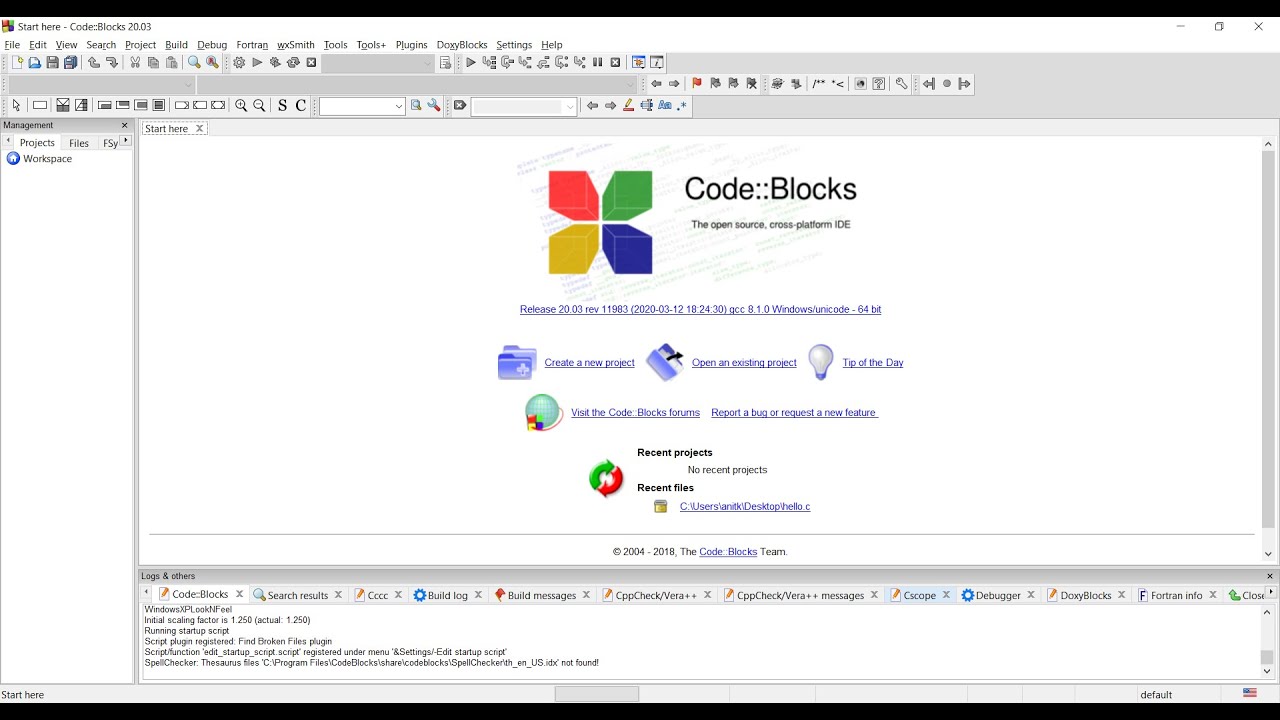Toggle source comments with the C icon

click(301, 106)
